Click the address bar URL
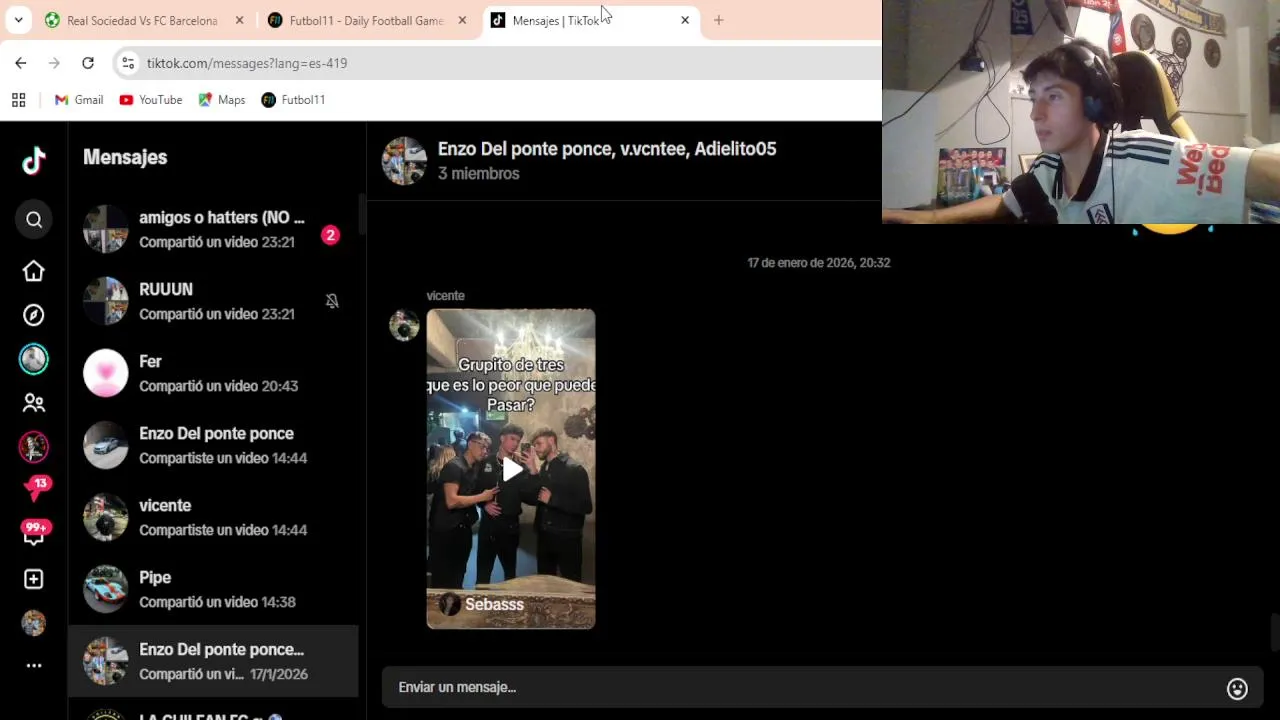The image size is (1280, 720). pyautogui.click(x=247, y=63)
